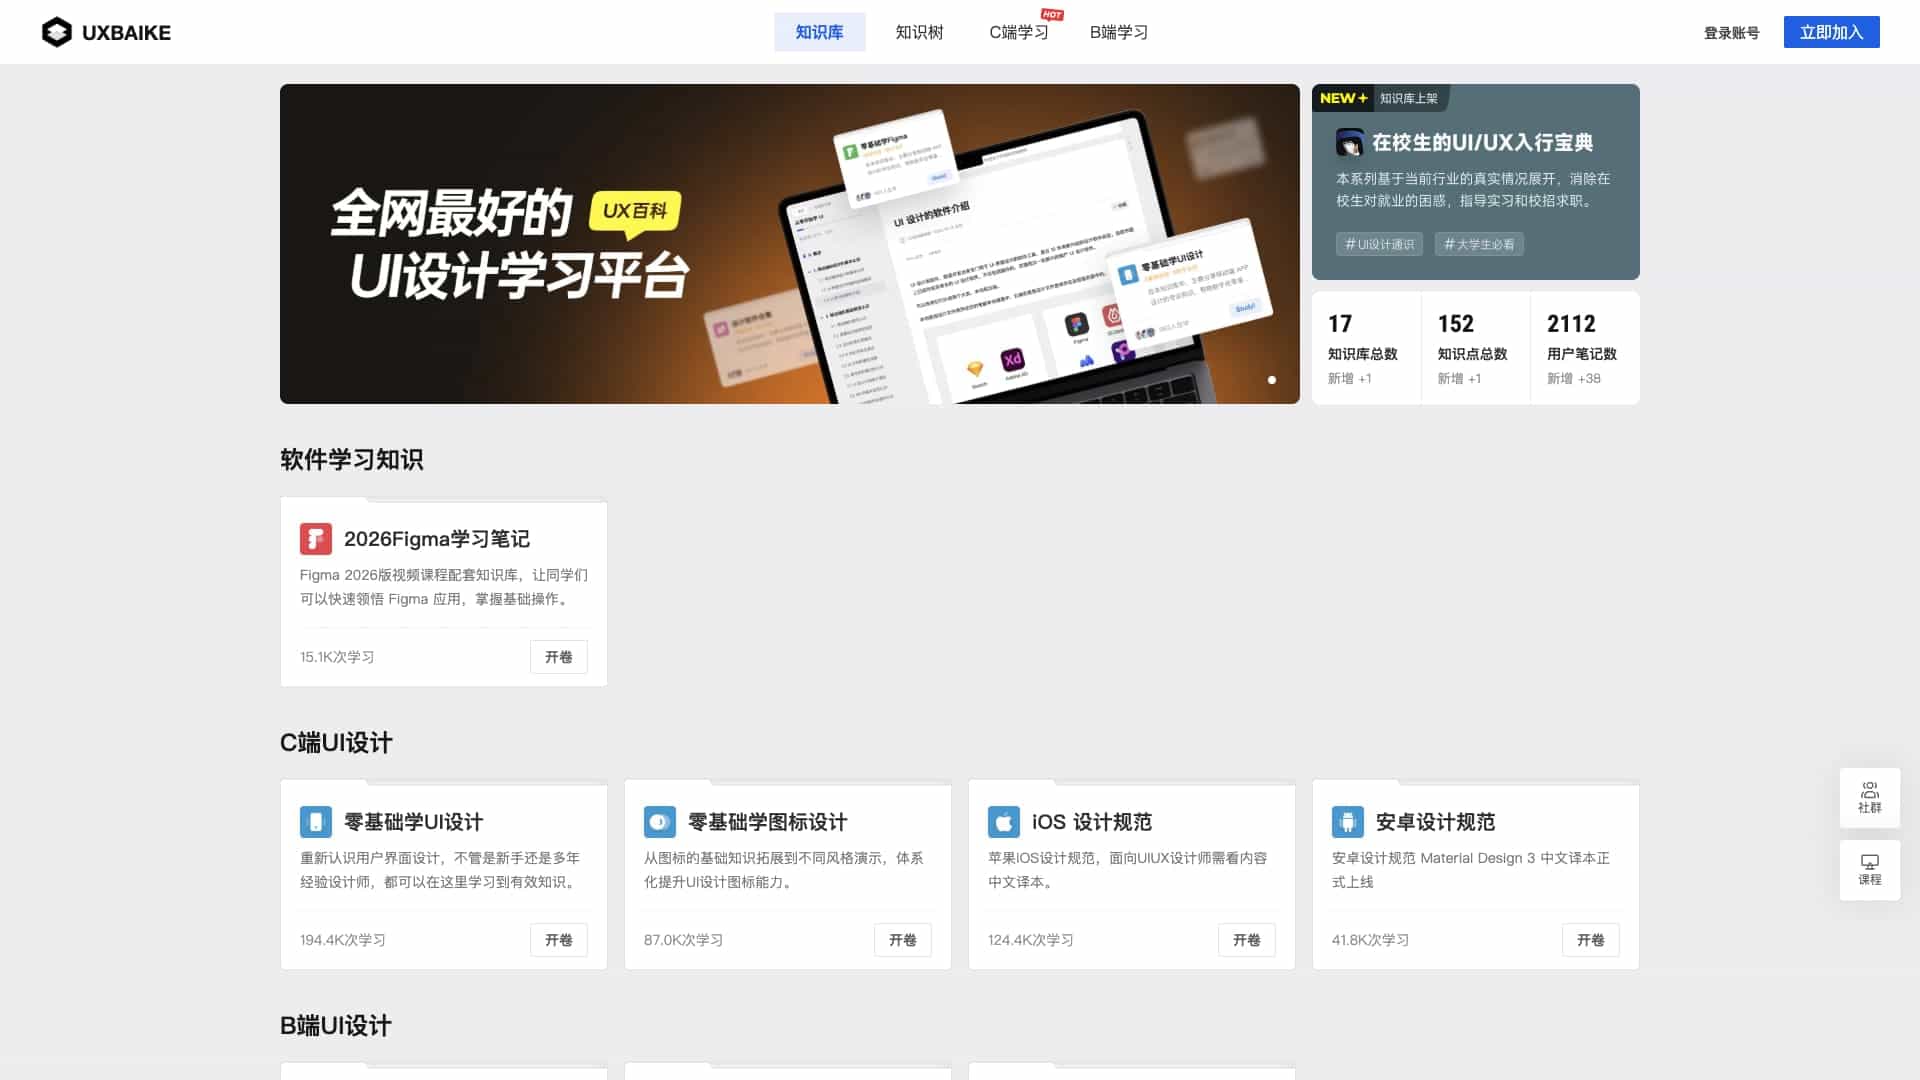1920x1080 pixels.
Task: Click the white carousel indicator dot on banner
Action: (1272, 380)
